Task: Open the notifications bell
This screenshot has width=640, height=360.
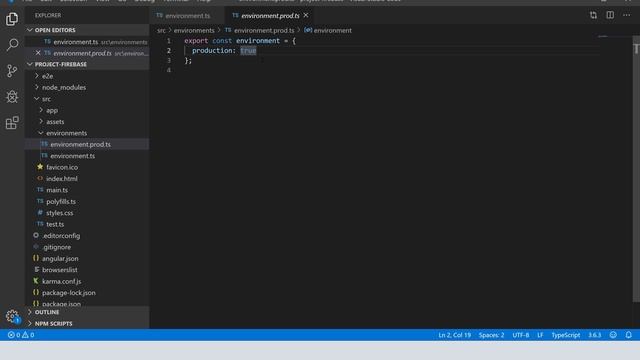Action: (x=629, y=335)
